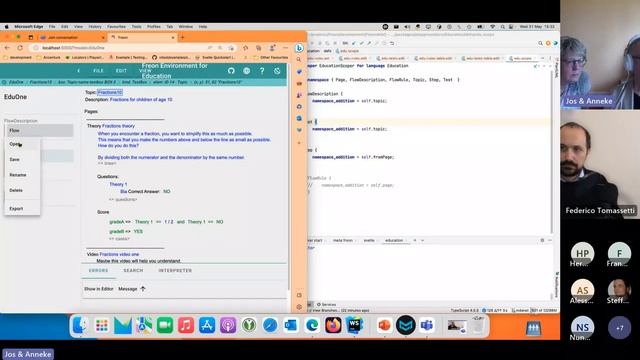The image size is (640, 360).
Task: Open Trash from the Dock
Action: (478, 326)
